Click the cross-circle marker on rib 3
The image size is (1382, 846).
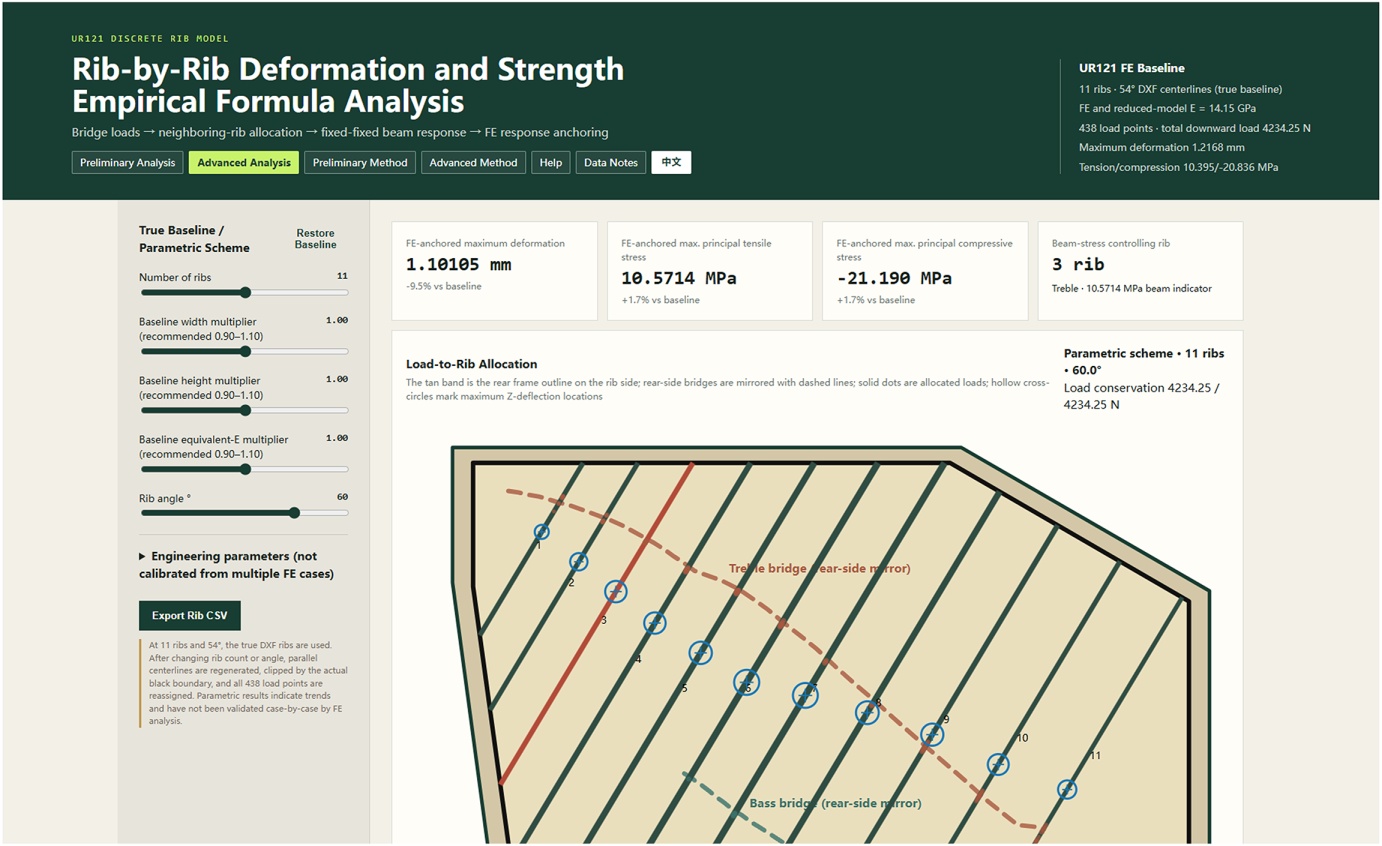click(x=616, y=592)
